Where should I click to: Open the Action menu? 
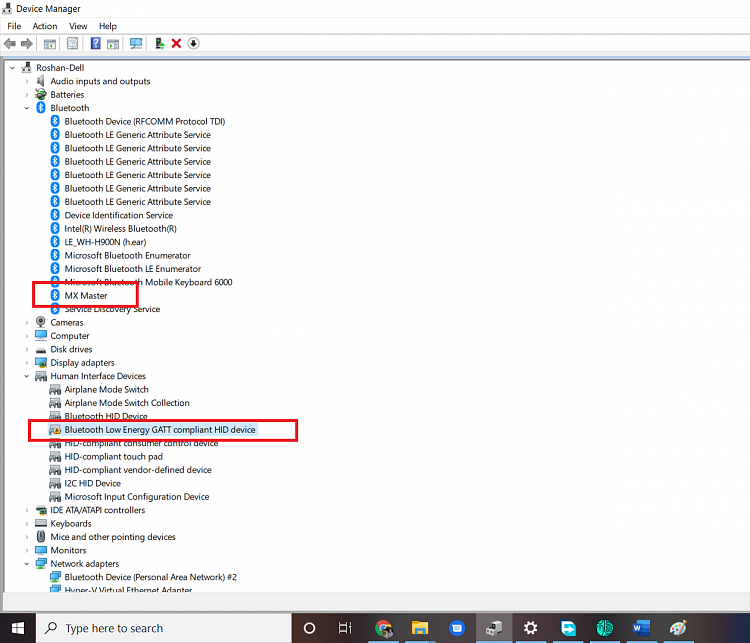[45, 26]
